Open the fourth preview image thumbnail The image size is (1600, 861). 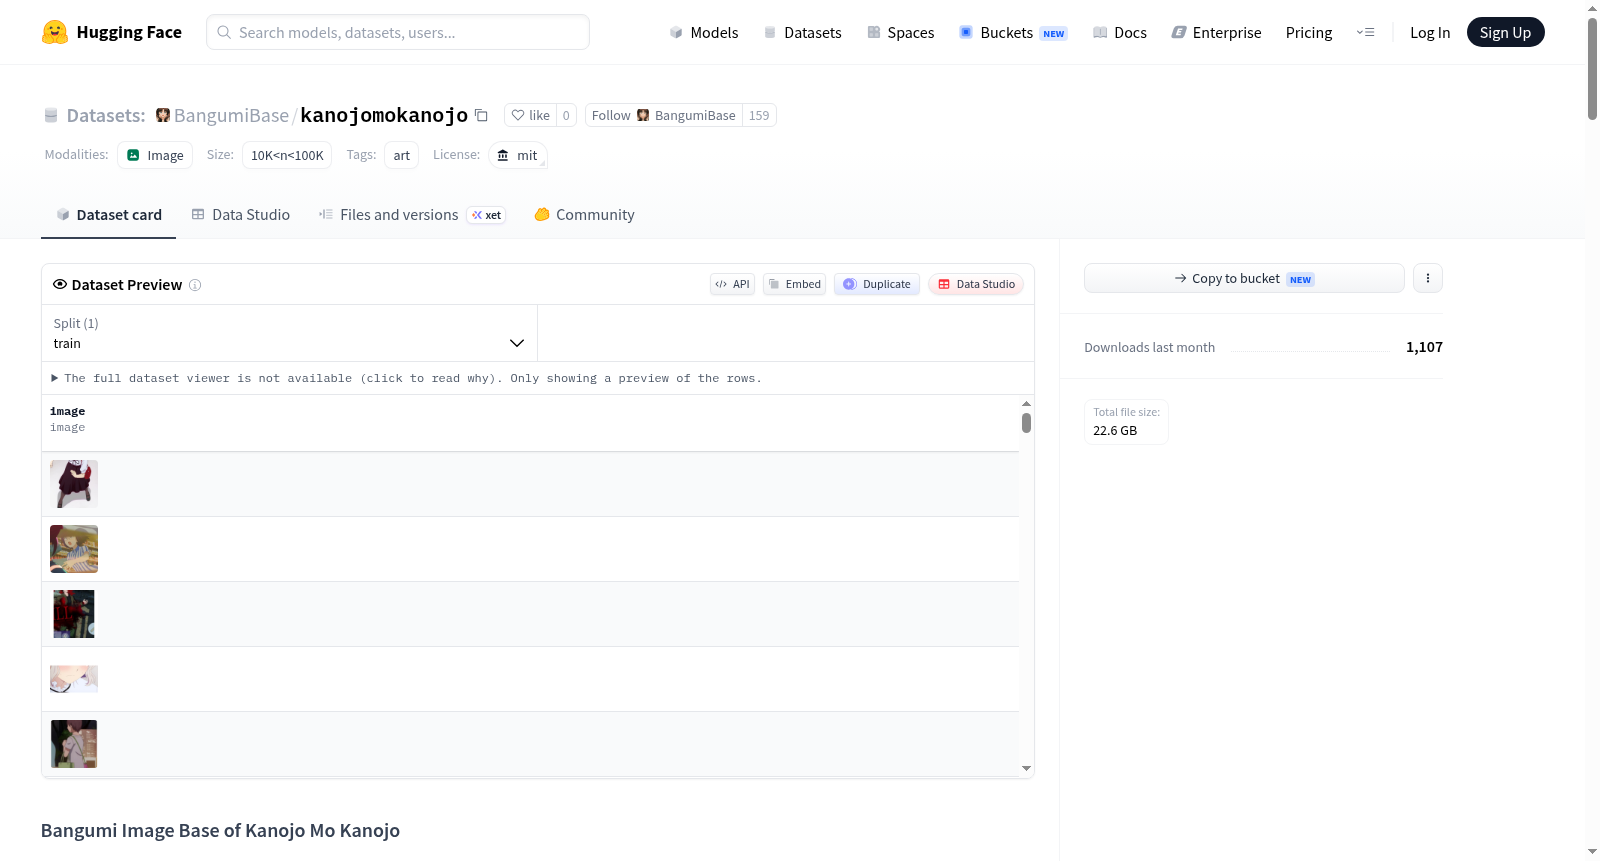click(74, 679)
